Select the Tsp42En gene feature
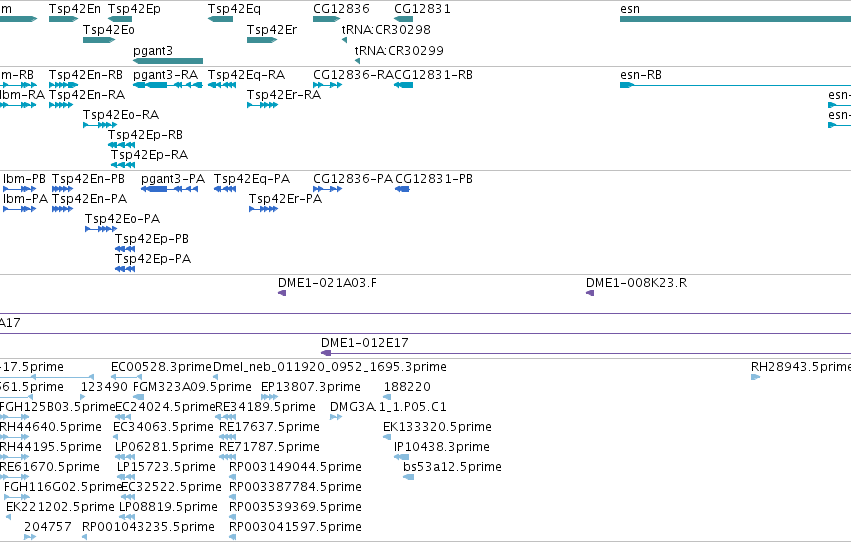The image size is (851, 542). pyautogui.click(x=63, y=19)
